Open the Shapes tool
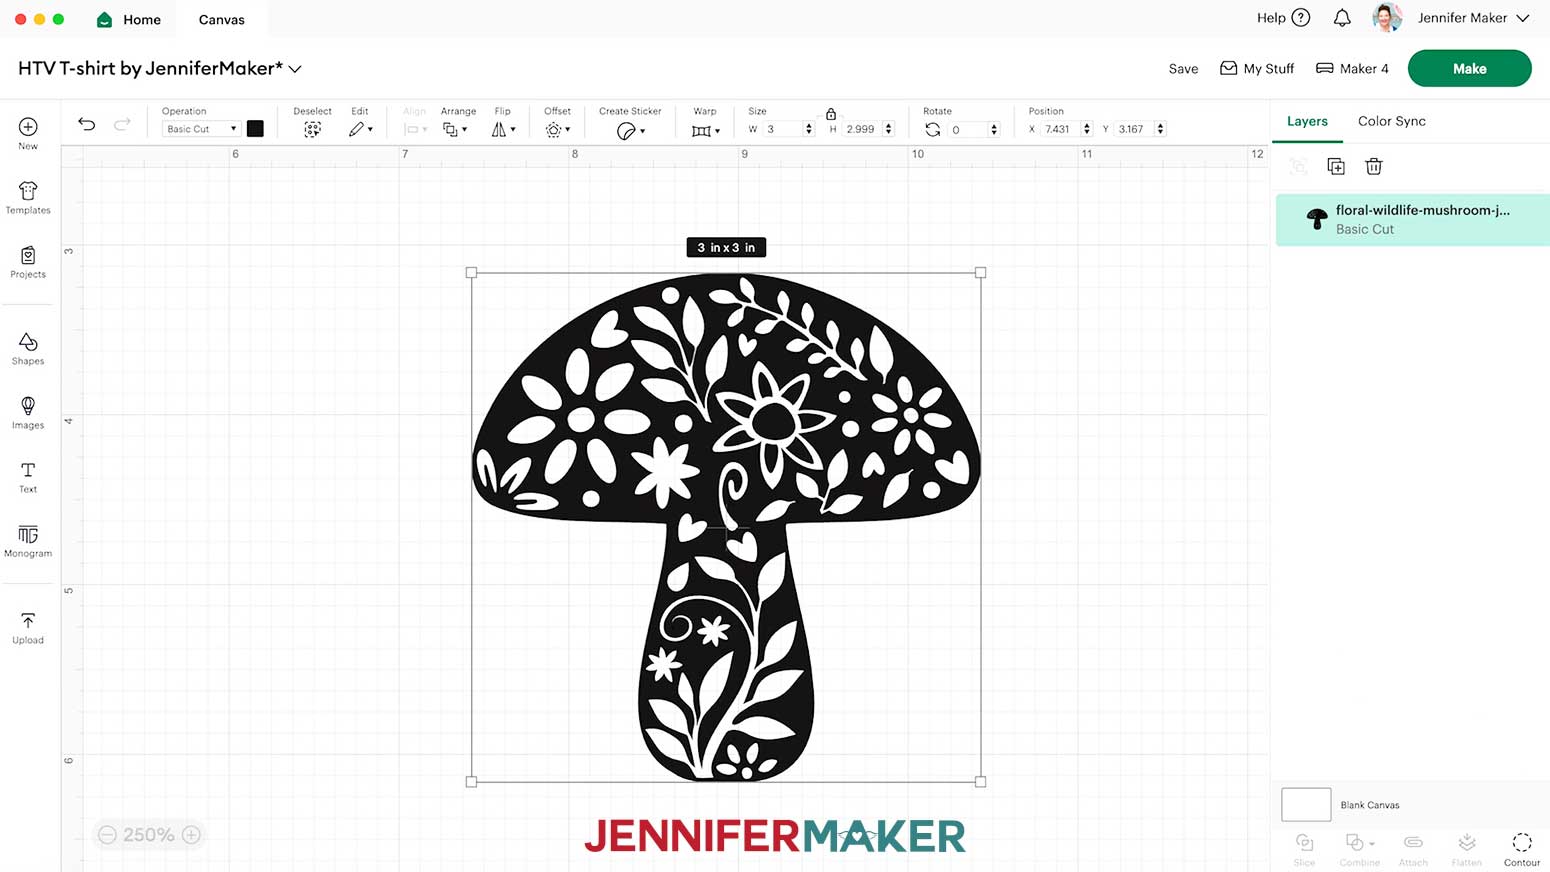 [x=28, y=348]
